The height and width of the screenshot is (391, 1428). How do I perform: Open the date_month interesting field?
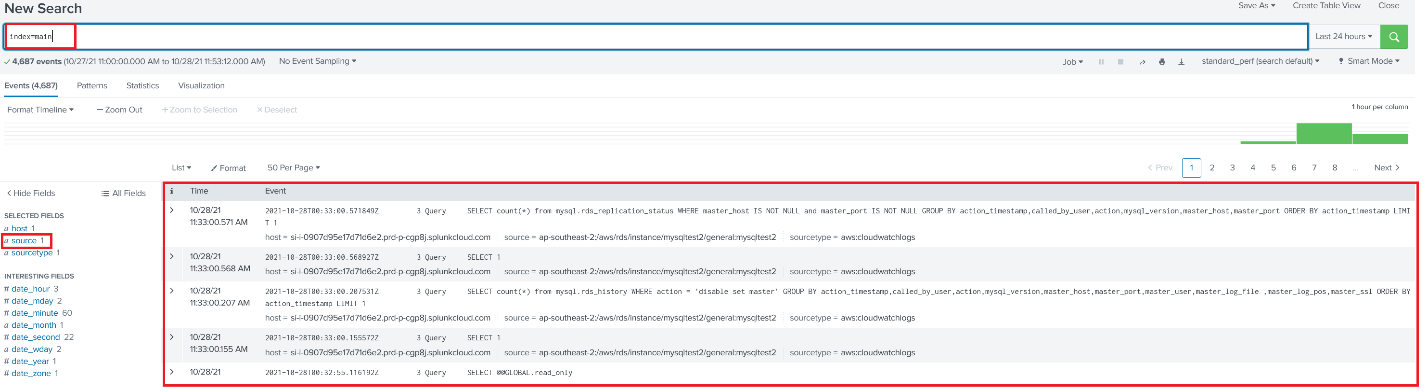pyautogui.click(x=34, y=325)
